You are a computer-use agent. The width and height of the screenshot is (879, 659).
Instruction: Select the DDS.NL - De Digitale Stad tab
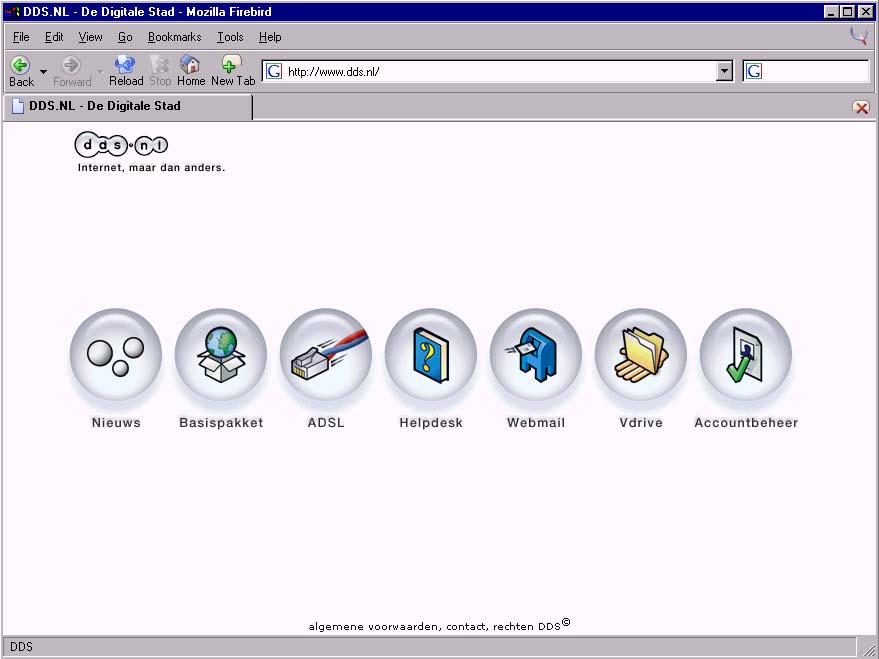(128, 106)
